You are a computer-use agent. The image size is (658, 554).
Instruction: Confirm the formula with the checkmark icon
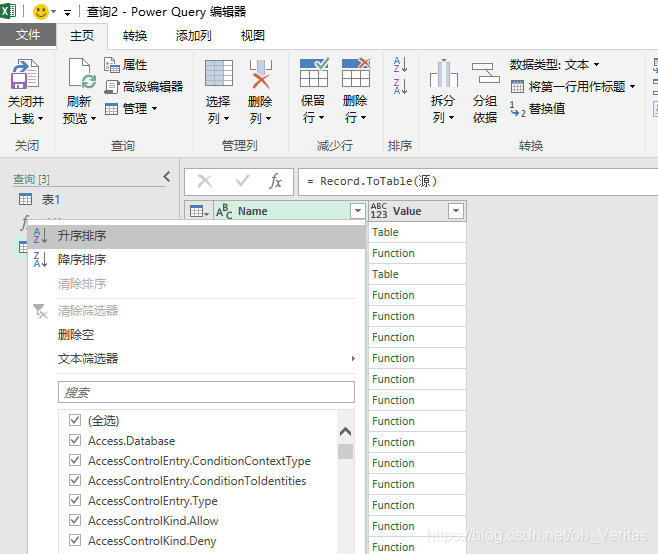point(242,181)
